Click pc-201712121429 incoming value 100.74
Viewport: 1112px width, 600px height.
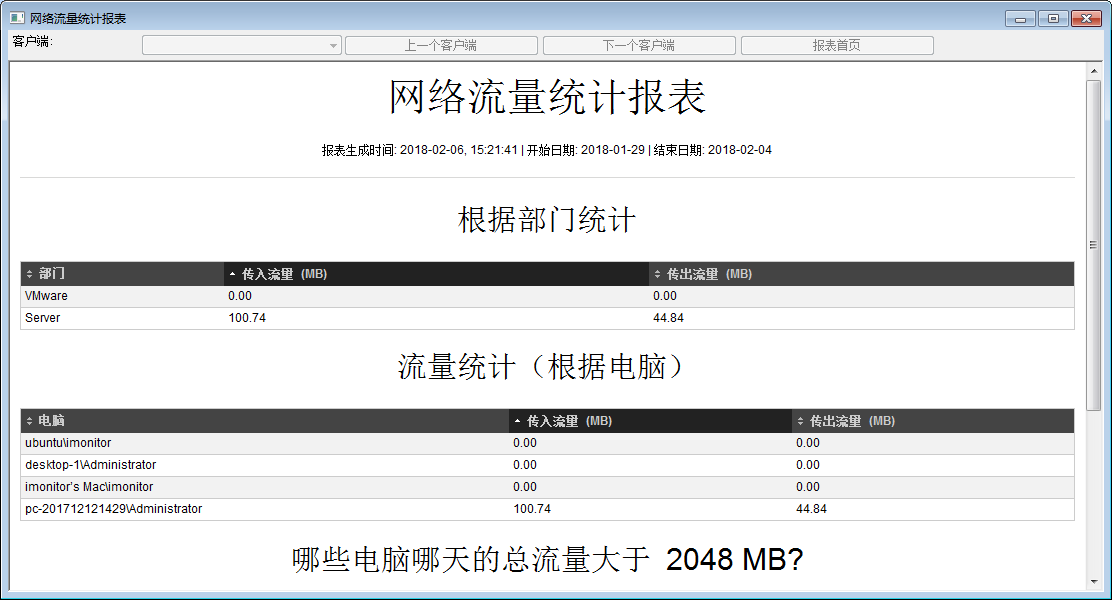click(532, 509)
